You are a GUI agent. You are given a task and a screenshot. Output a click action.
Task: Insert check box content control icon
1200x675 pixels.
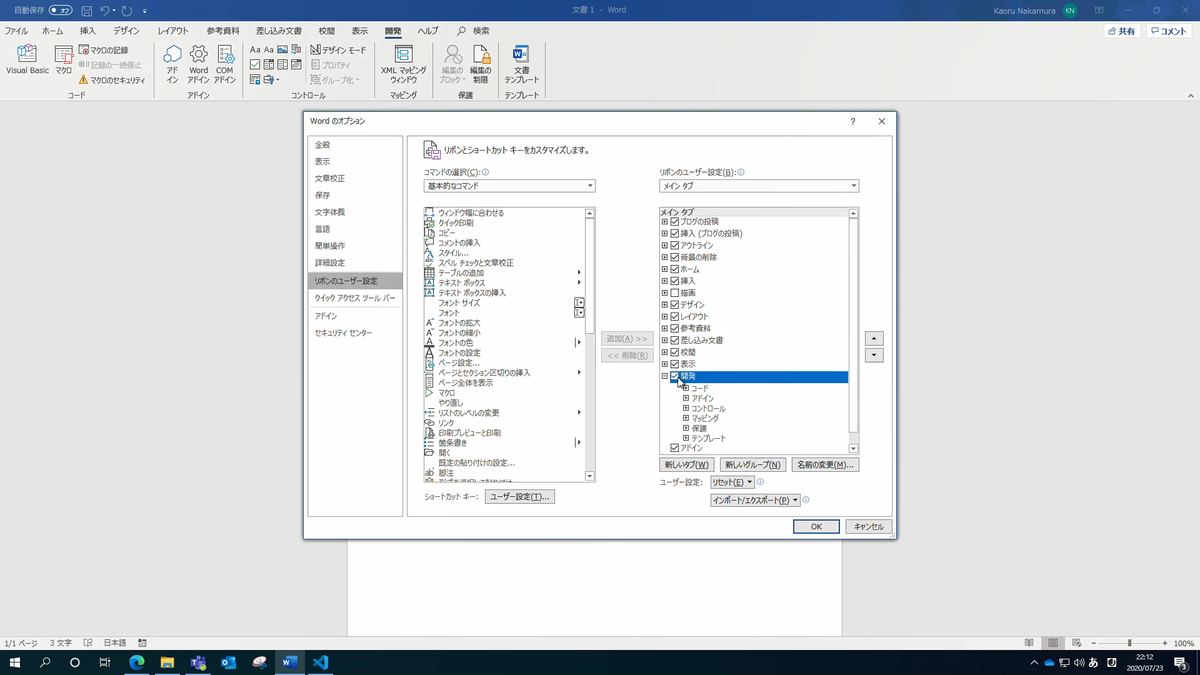[x=255, y=65]
